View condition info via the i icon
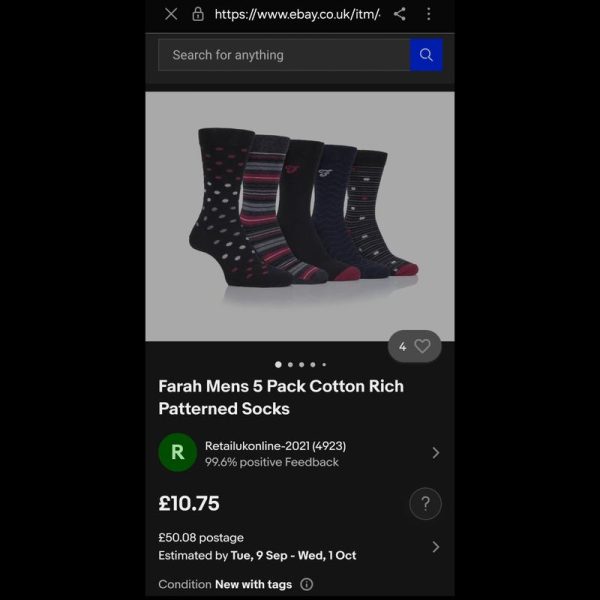 tap(307, 584)
